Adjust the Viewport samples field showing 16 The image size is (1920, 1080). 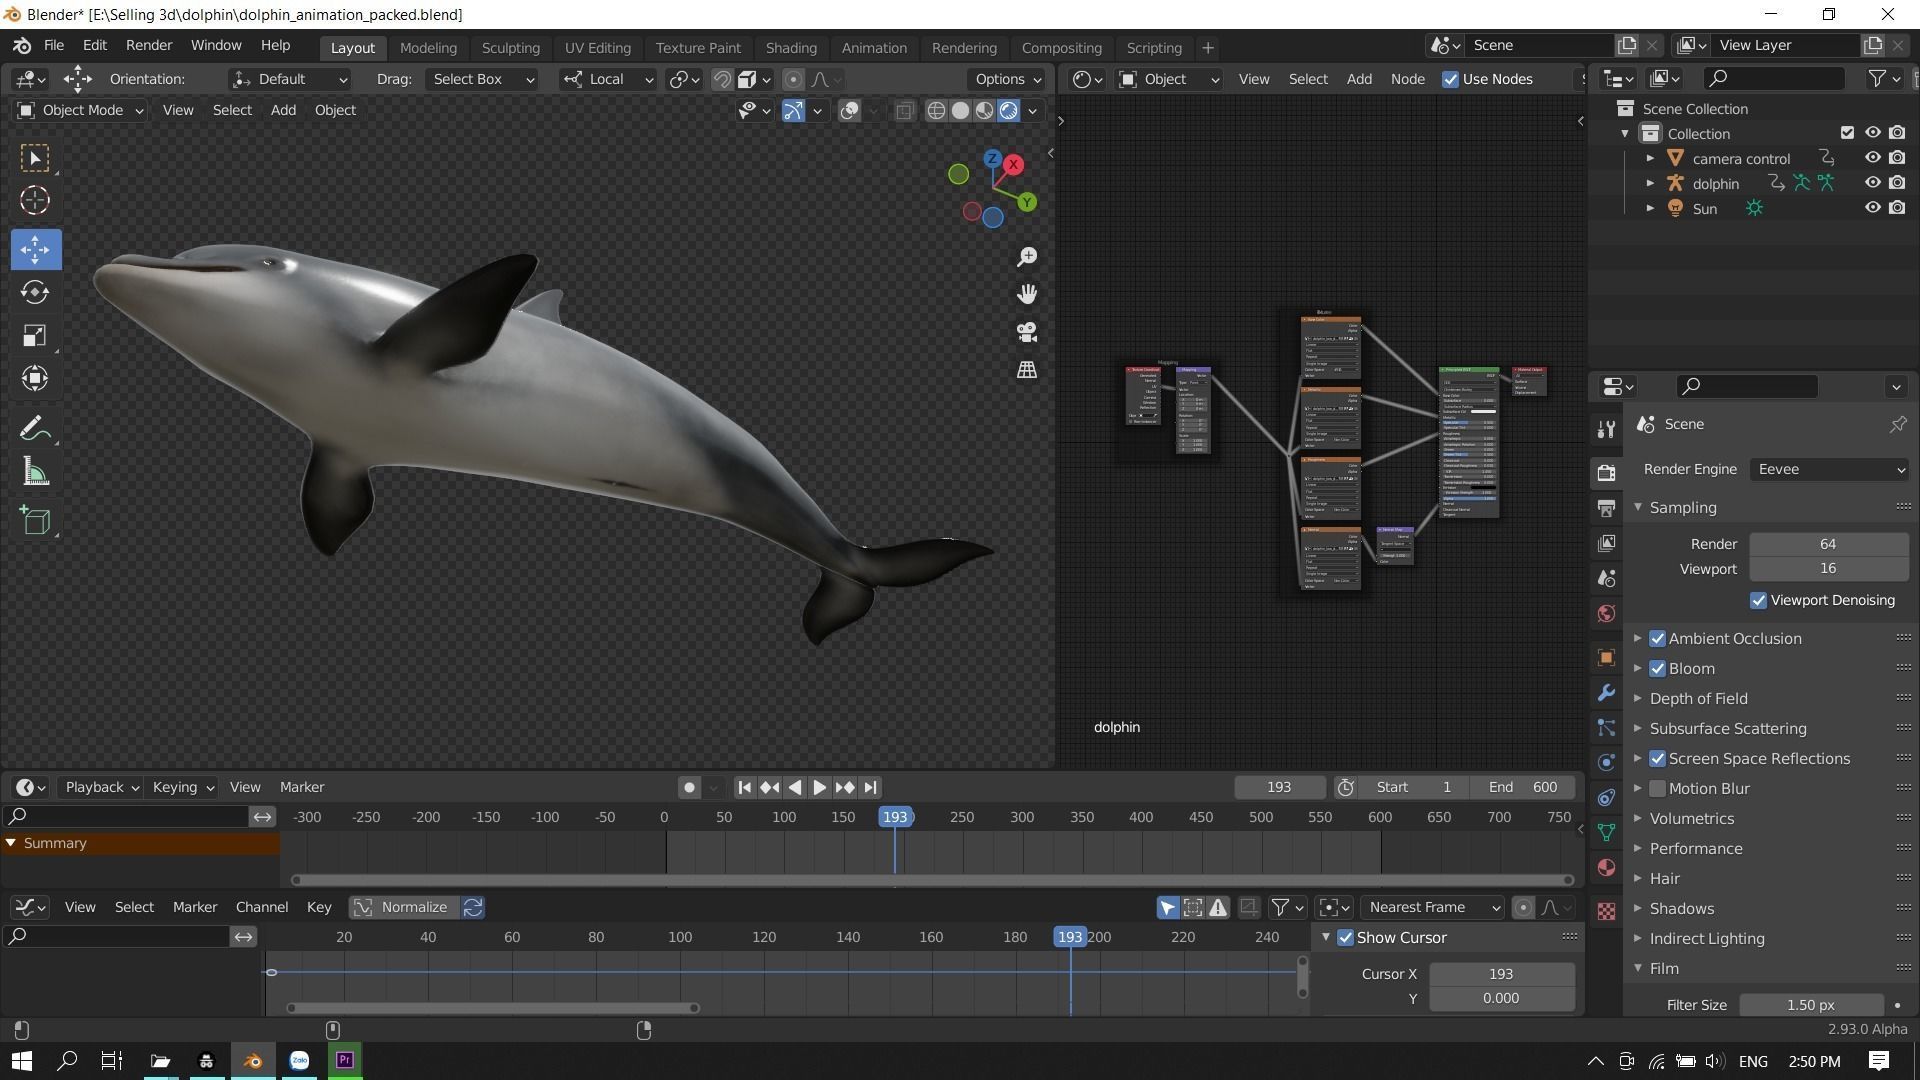(1827, 568)
